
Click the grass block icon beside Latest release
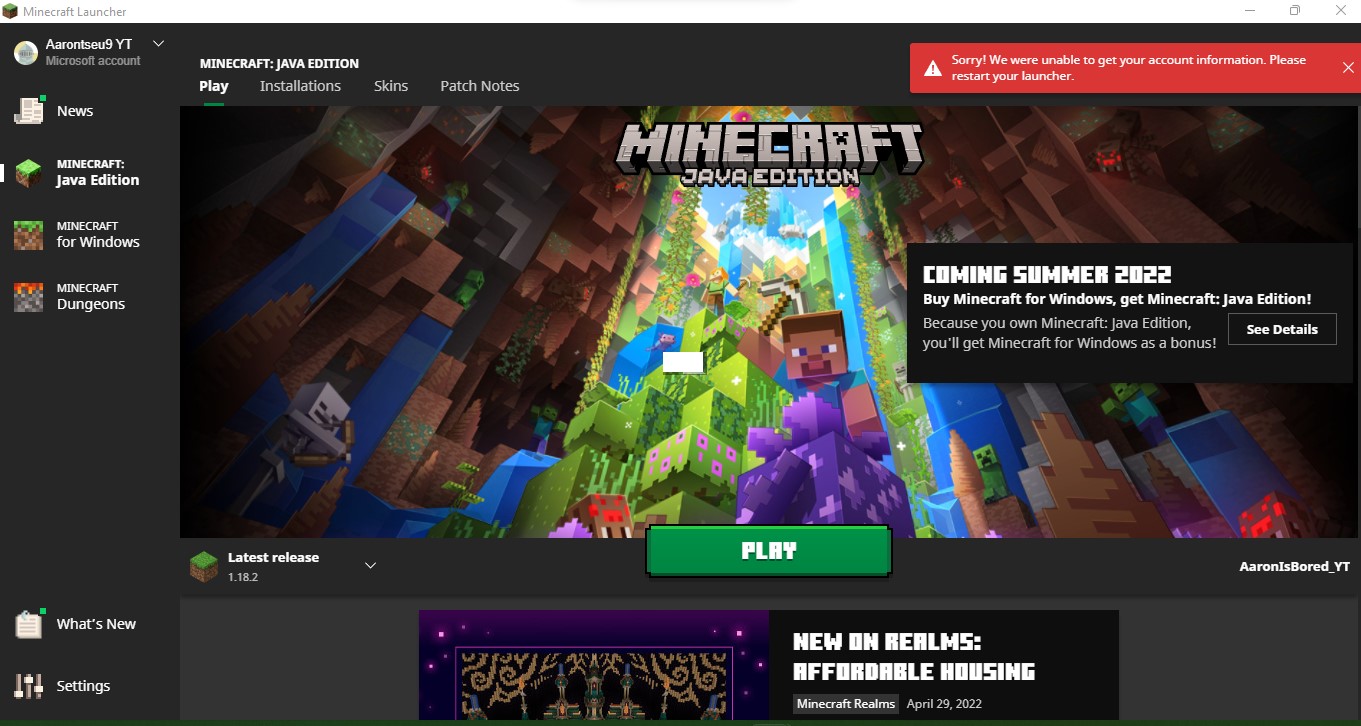tap(204, 566)
